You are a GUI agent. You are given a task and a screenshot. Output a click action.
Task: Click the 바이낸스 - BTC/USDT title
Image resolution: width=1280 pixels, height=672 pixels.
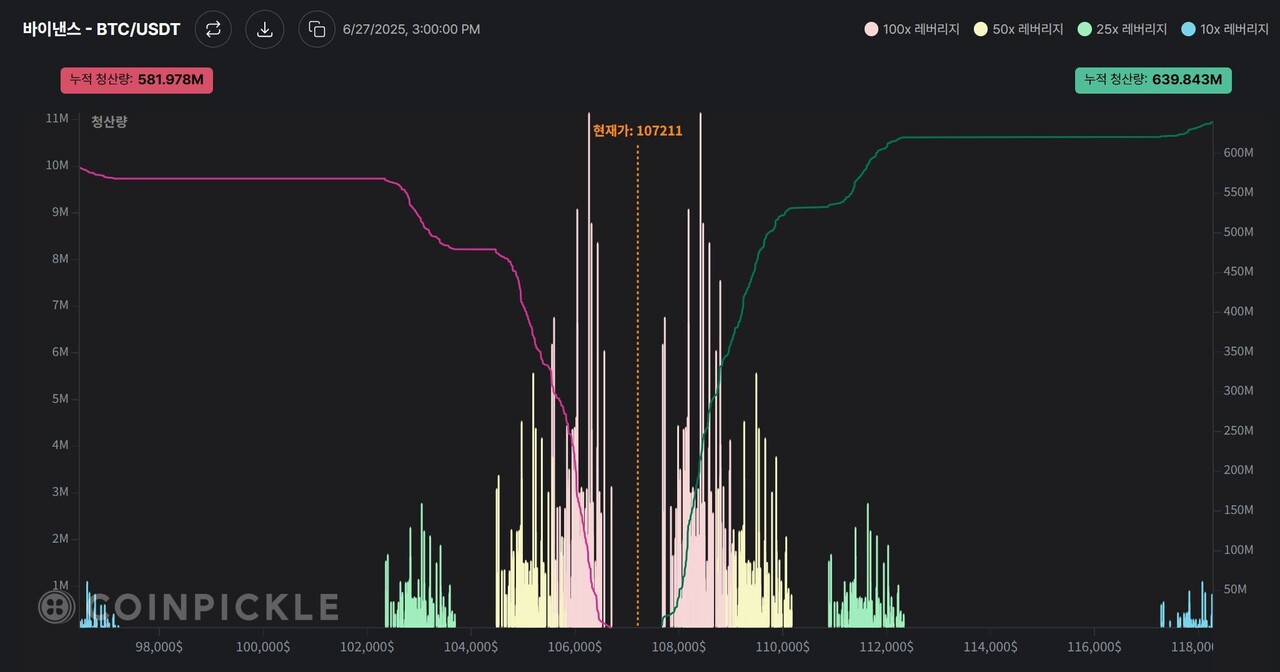point(102,29)
